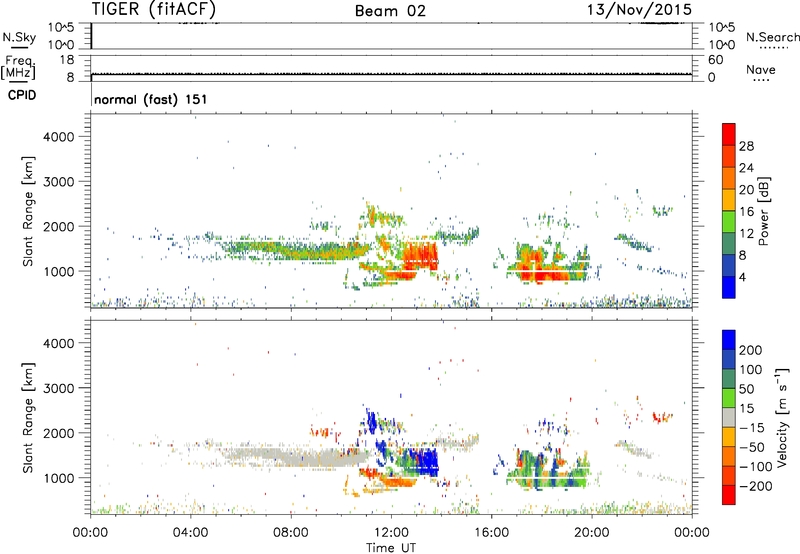
Task: Click the '-200' velocity colorbar value
Action: click(x=755, y=486)
